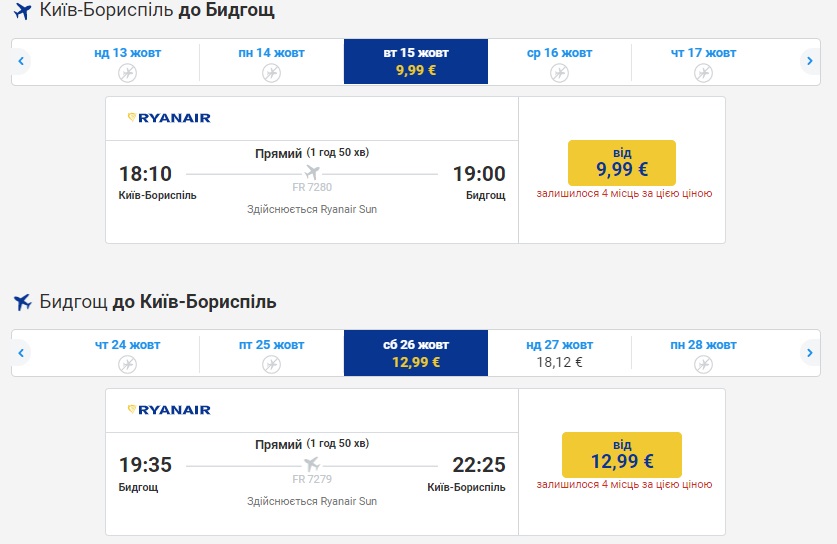Screen dimensions: 837x544
Task: Show later return dates with the right arrow
Action: [809, 353]
